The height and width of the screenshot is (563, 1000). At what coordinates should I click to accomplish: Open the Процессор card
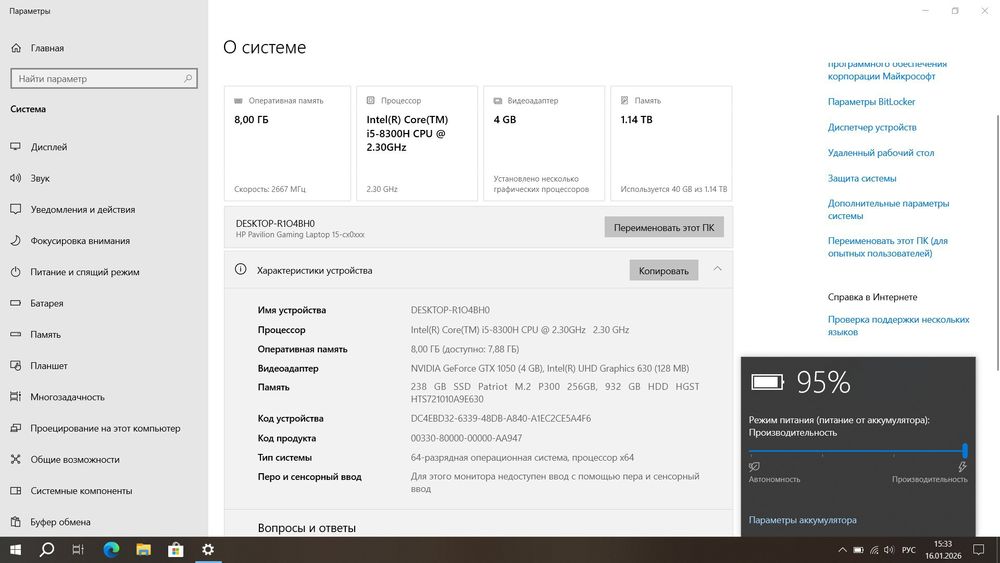[x=416, y=143]
